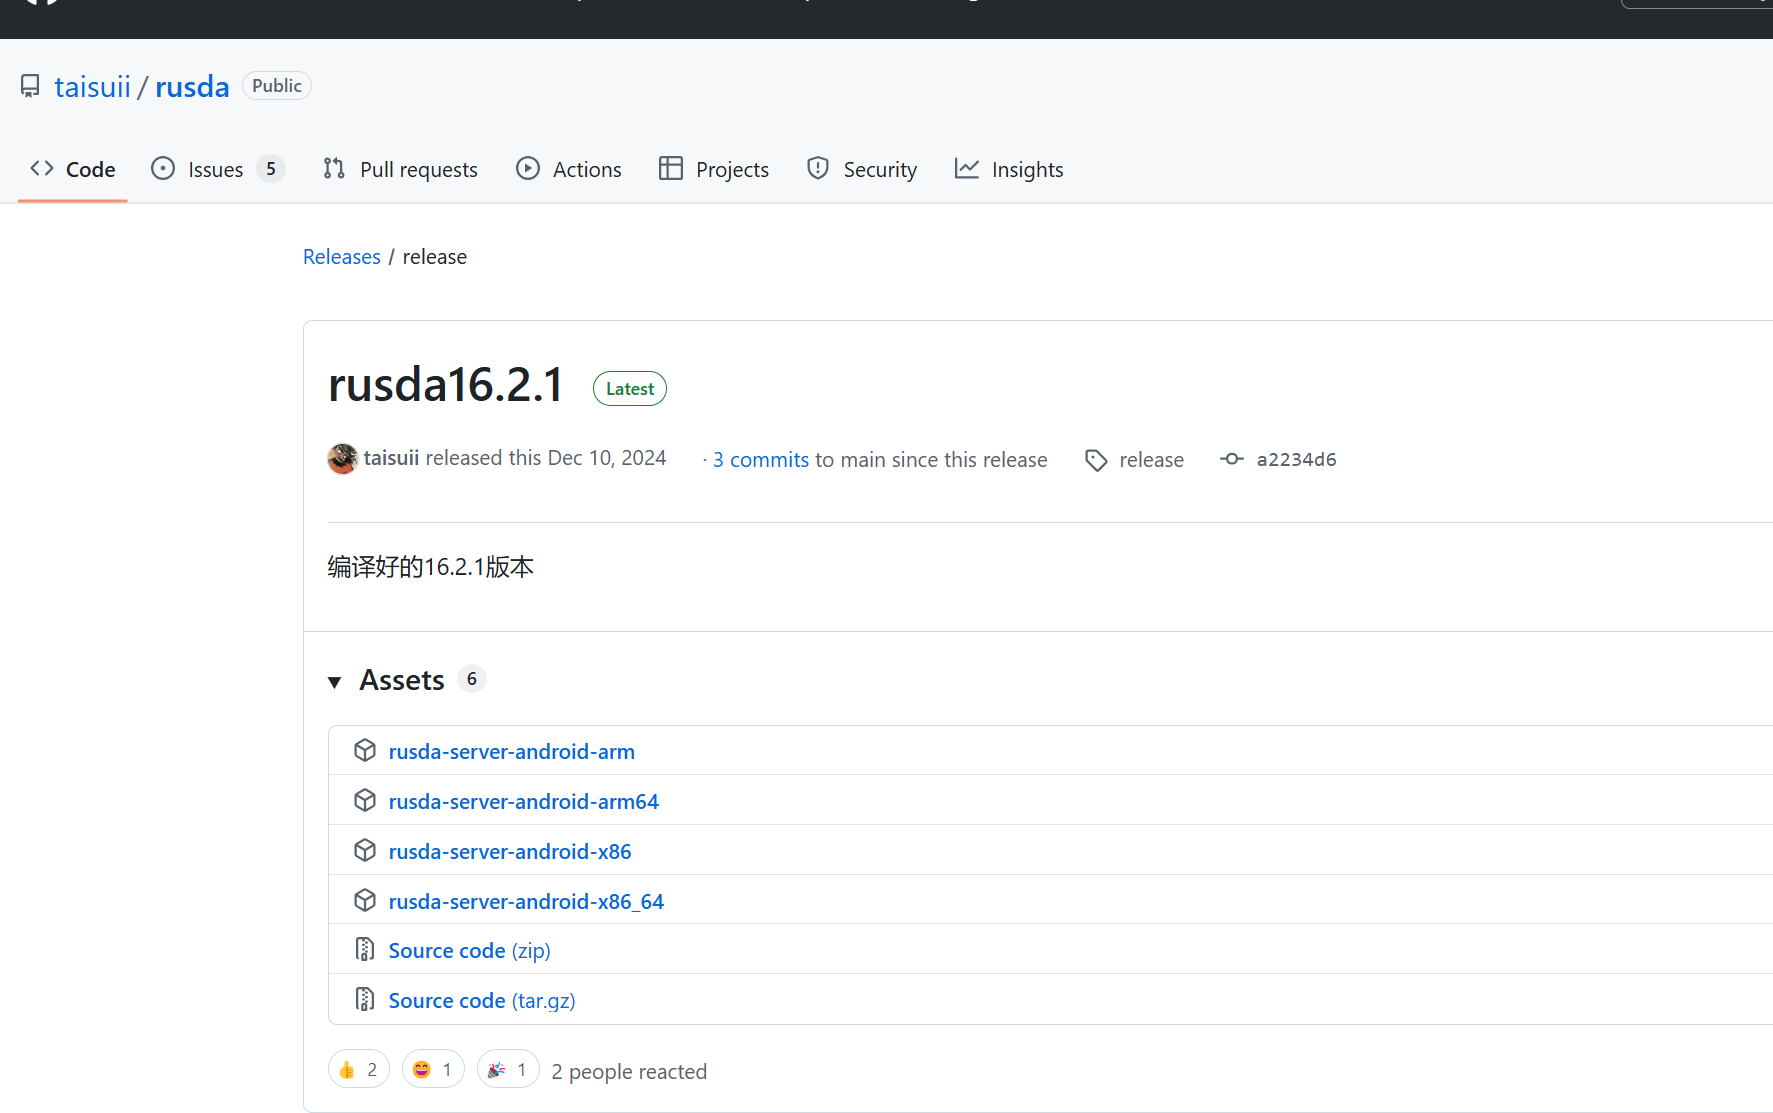Click zip file icon for Source code (zip)
Viewport: 1773px width, 1113px height.
click(x=365, y=949)
